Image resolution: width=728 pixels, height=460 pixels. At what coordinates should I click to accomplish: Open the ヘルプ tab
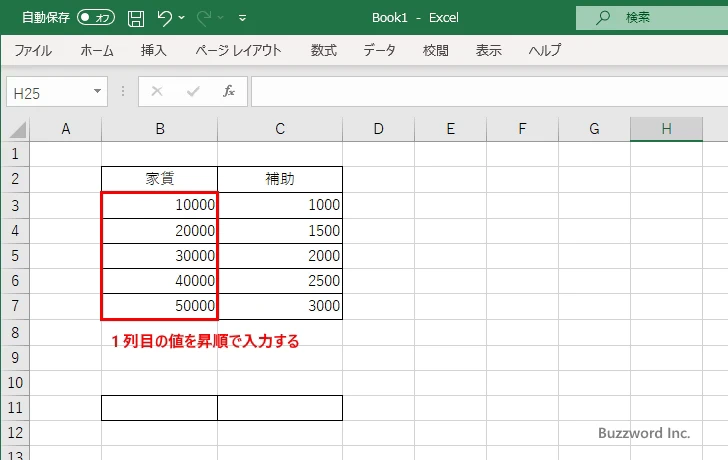pos(545,50)
